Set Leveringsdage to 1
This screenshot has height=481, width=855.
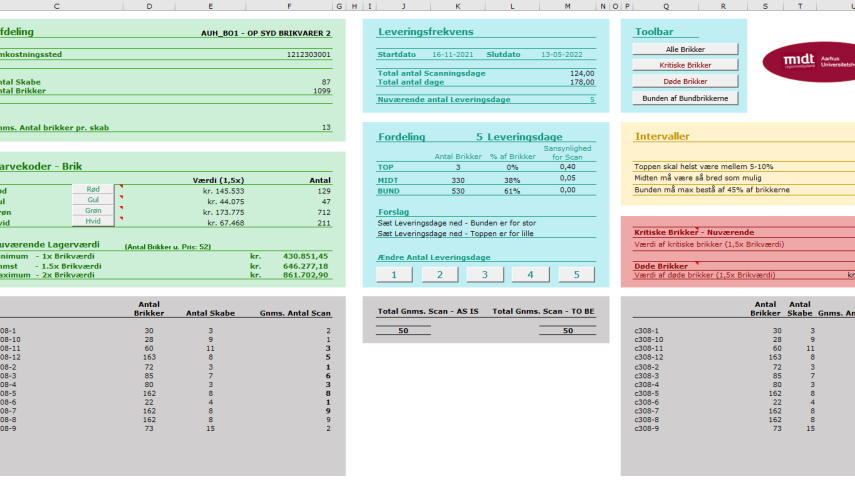pyautogui.click(x=394, y=275)
